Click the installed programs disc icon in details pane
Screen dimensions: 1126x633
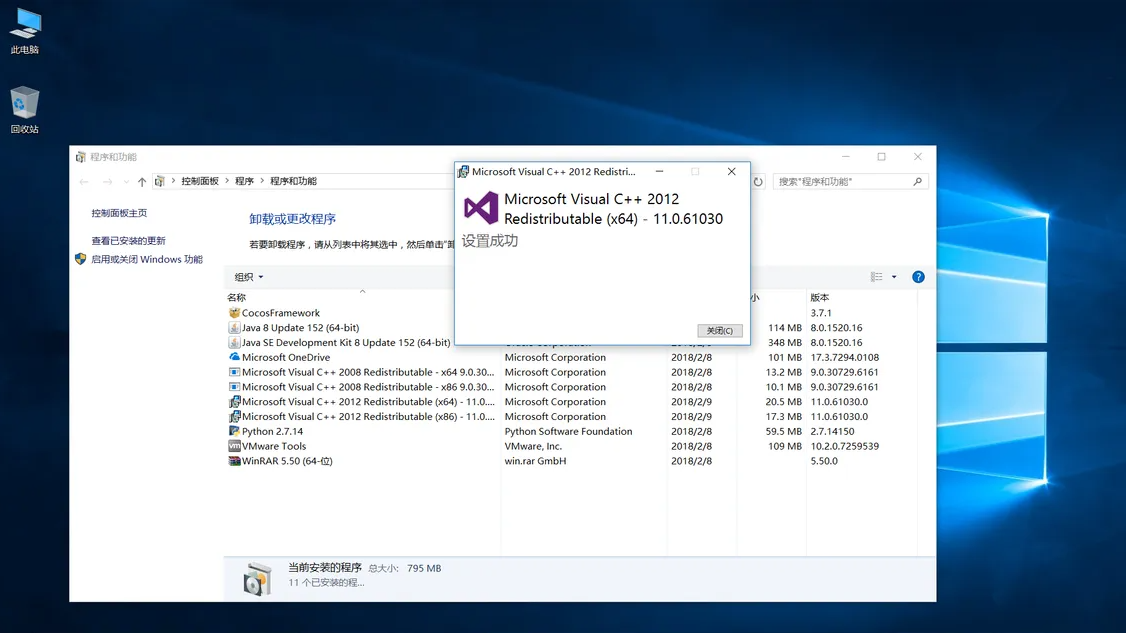click(257, 579)
